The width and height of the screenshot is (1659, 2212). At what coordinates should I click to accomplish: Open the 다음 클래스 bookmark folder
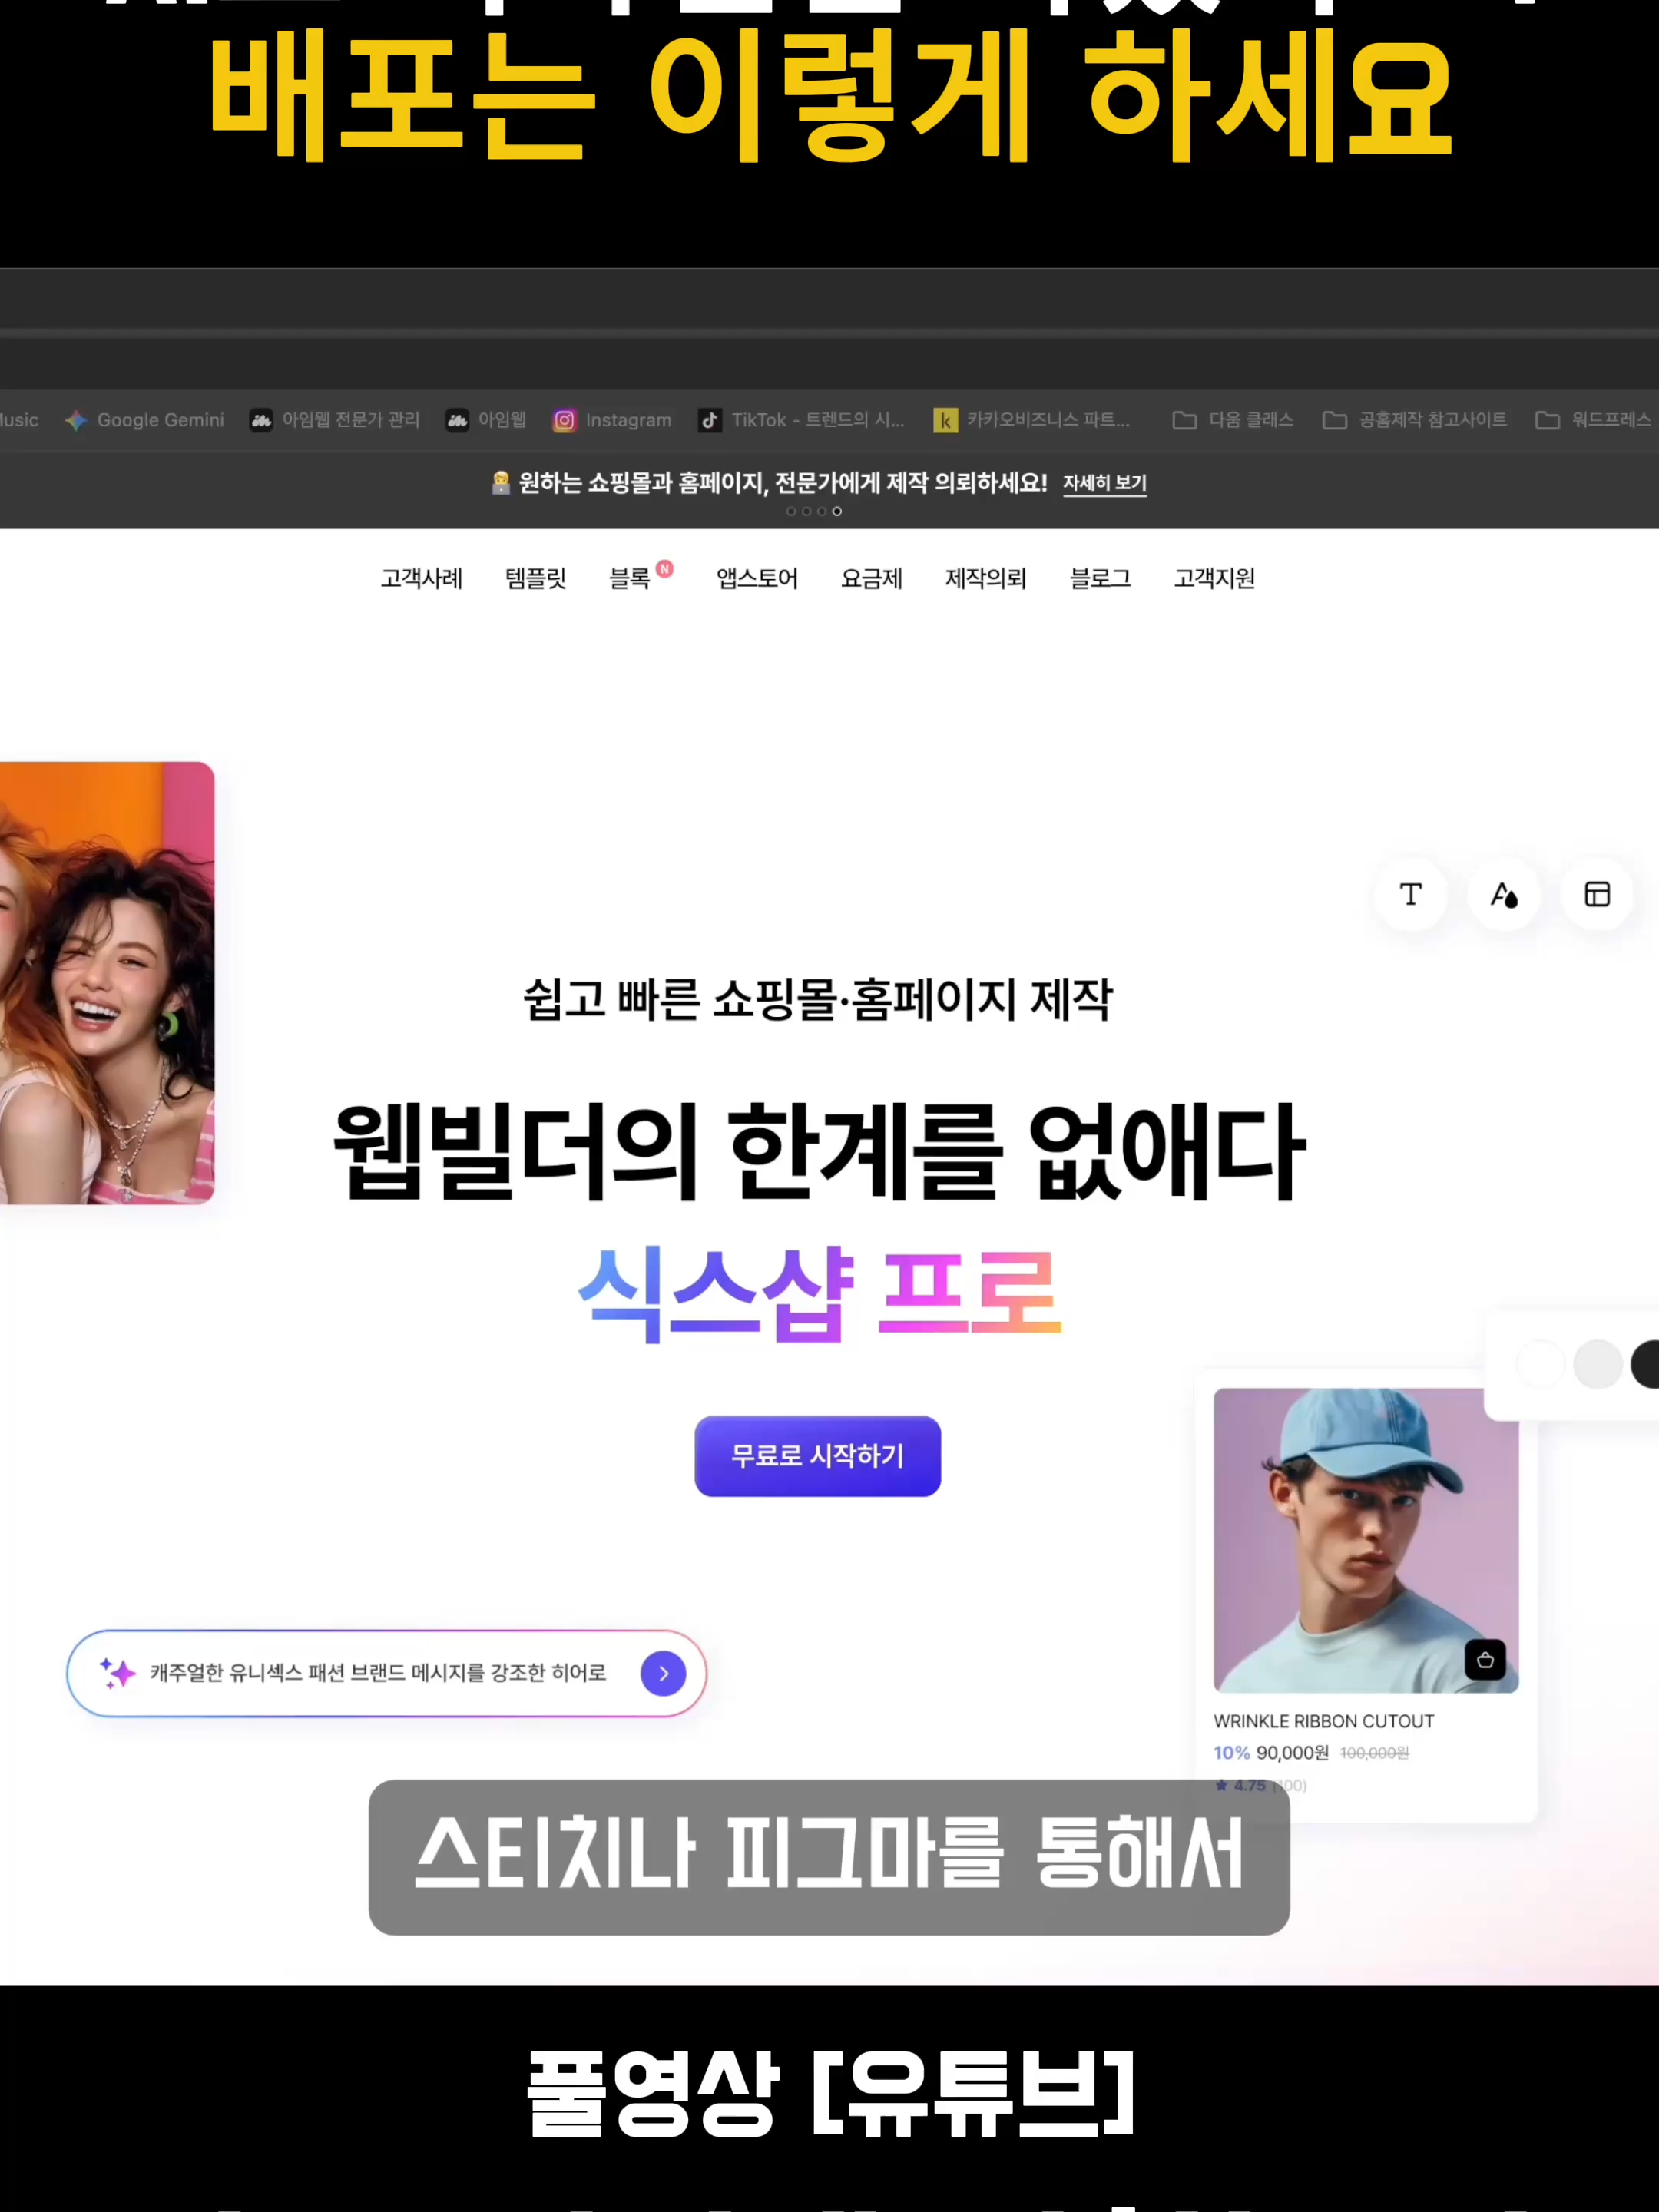pos(1233,420)
